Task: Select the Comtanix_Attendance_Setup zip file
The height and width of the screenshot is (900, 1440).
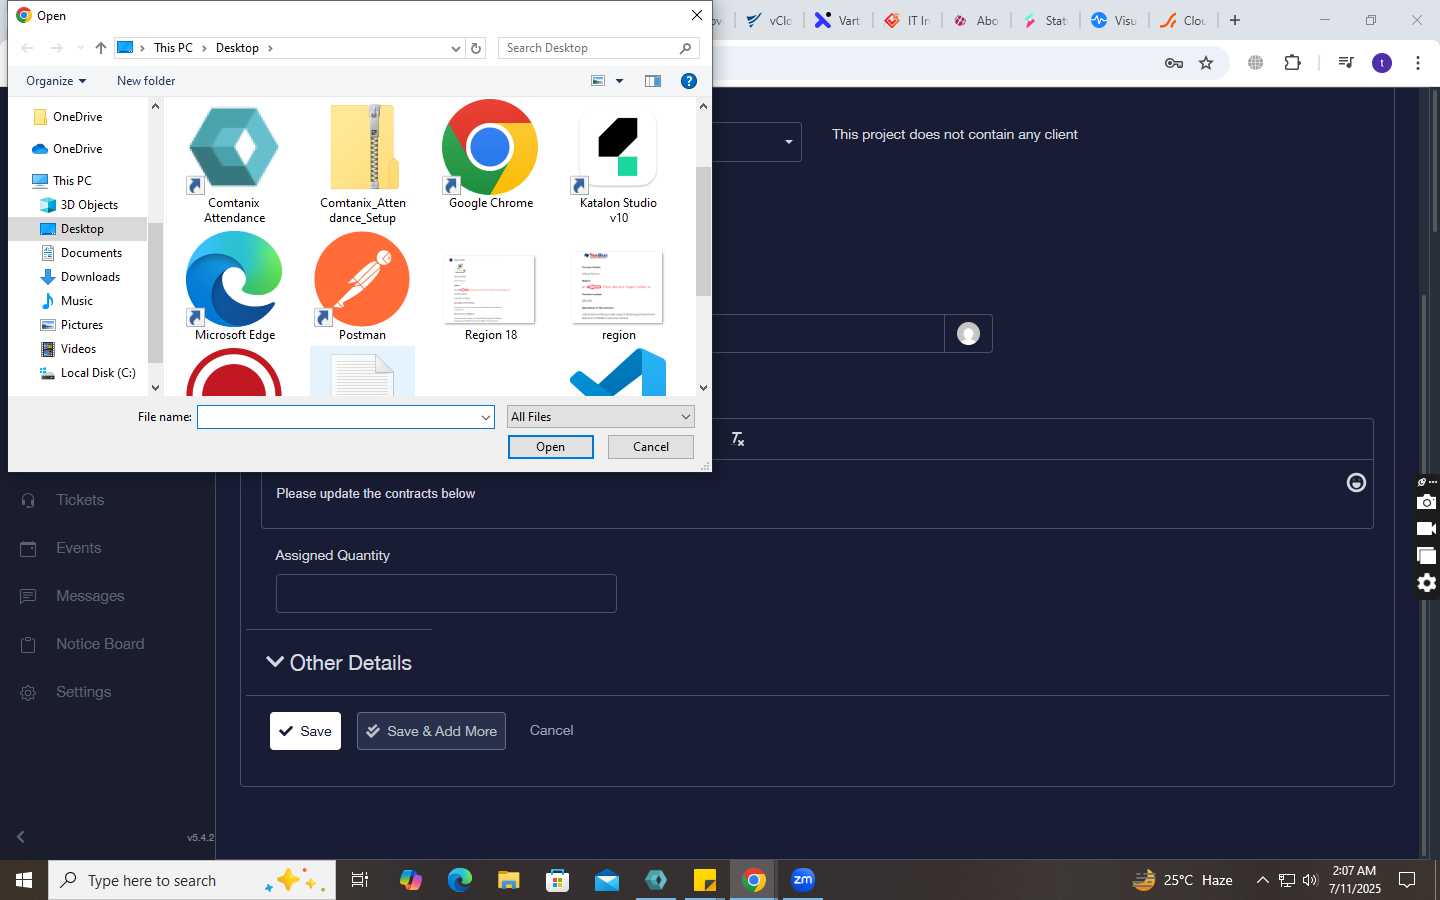Action: [x=362, y=163]
